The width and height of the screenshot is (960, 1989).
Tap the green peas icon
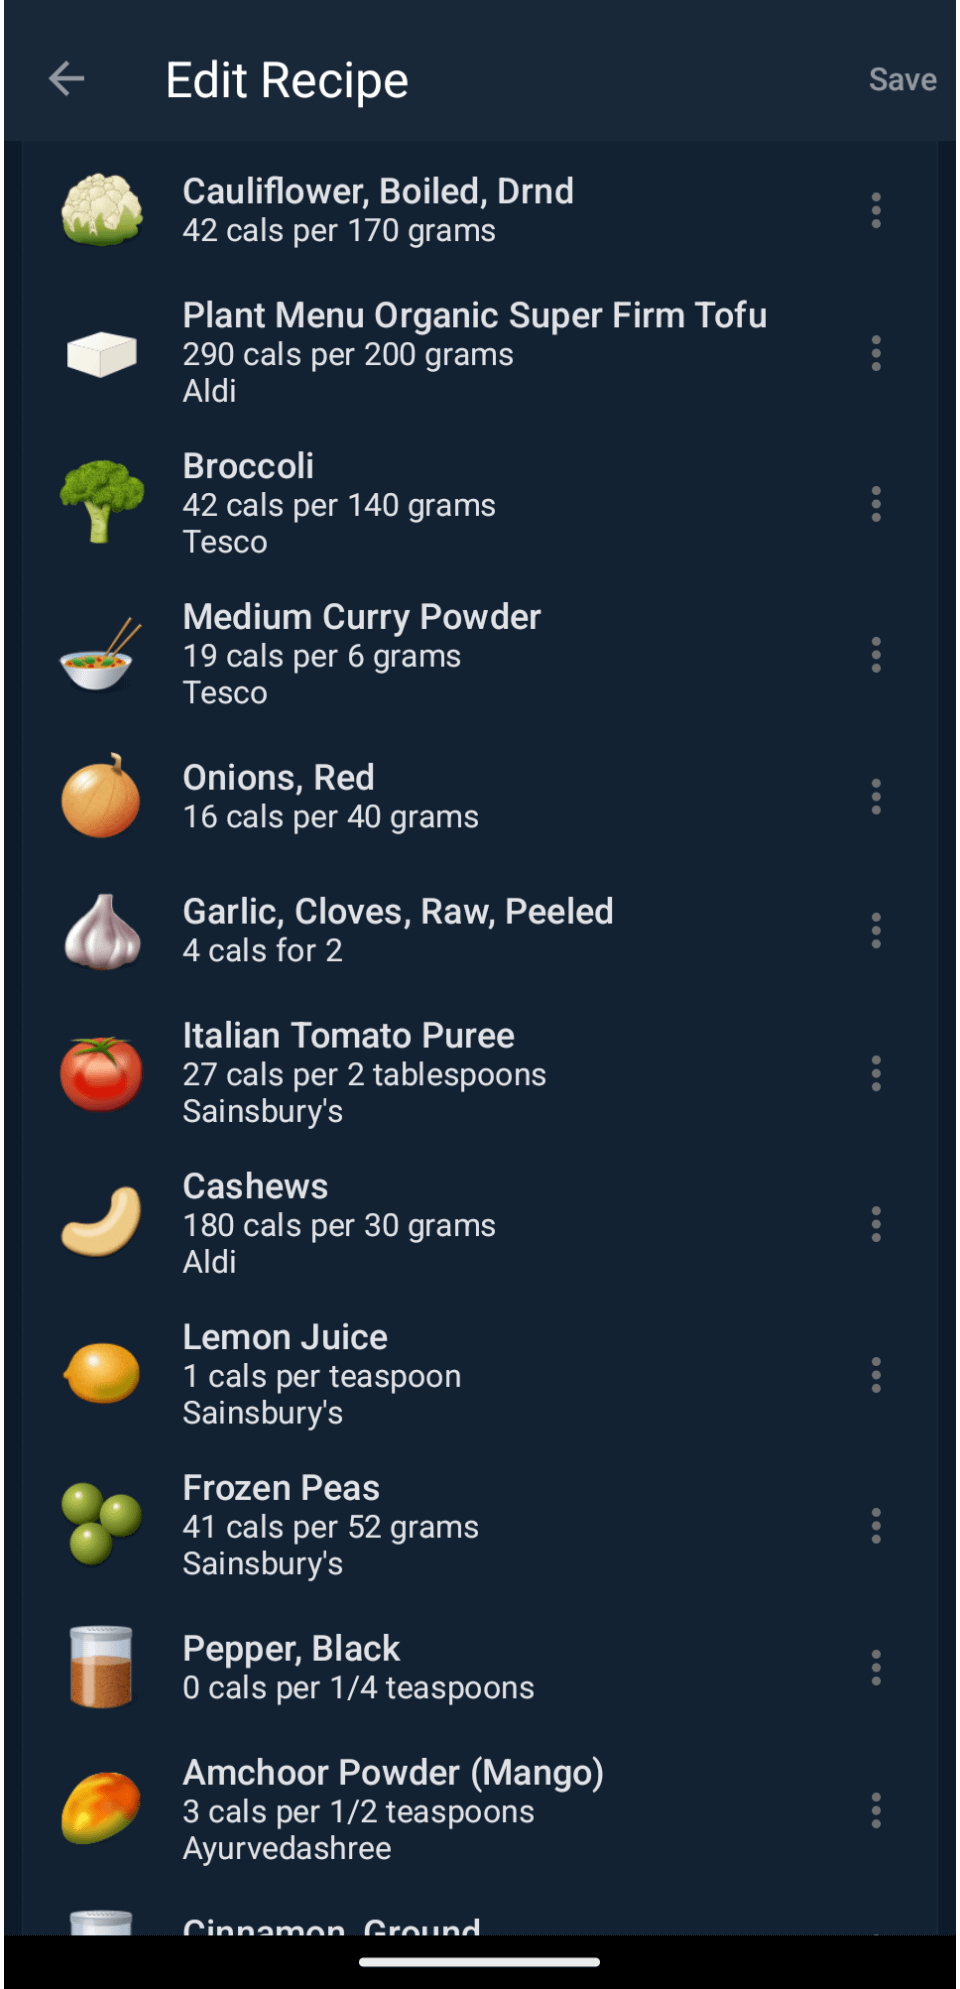101,1524
